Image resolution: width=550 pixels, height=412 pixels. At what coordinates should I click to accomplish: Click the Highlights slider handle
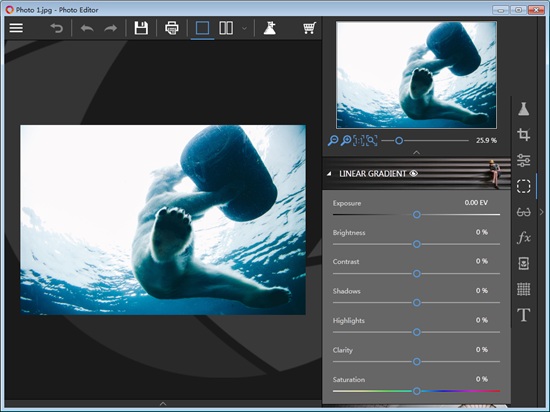(x=416, y=332)
